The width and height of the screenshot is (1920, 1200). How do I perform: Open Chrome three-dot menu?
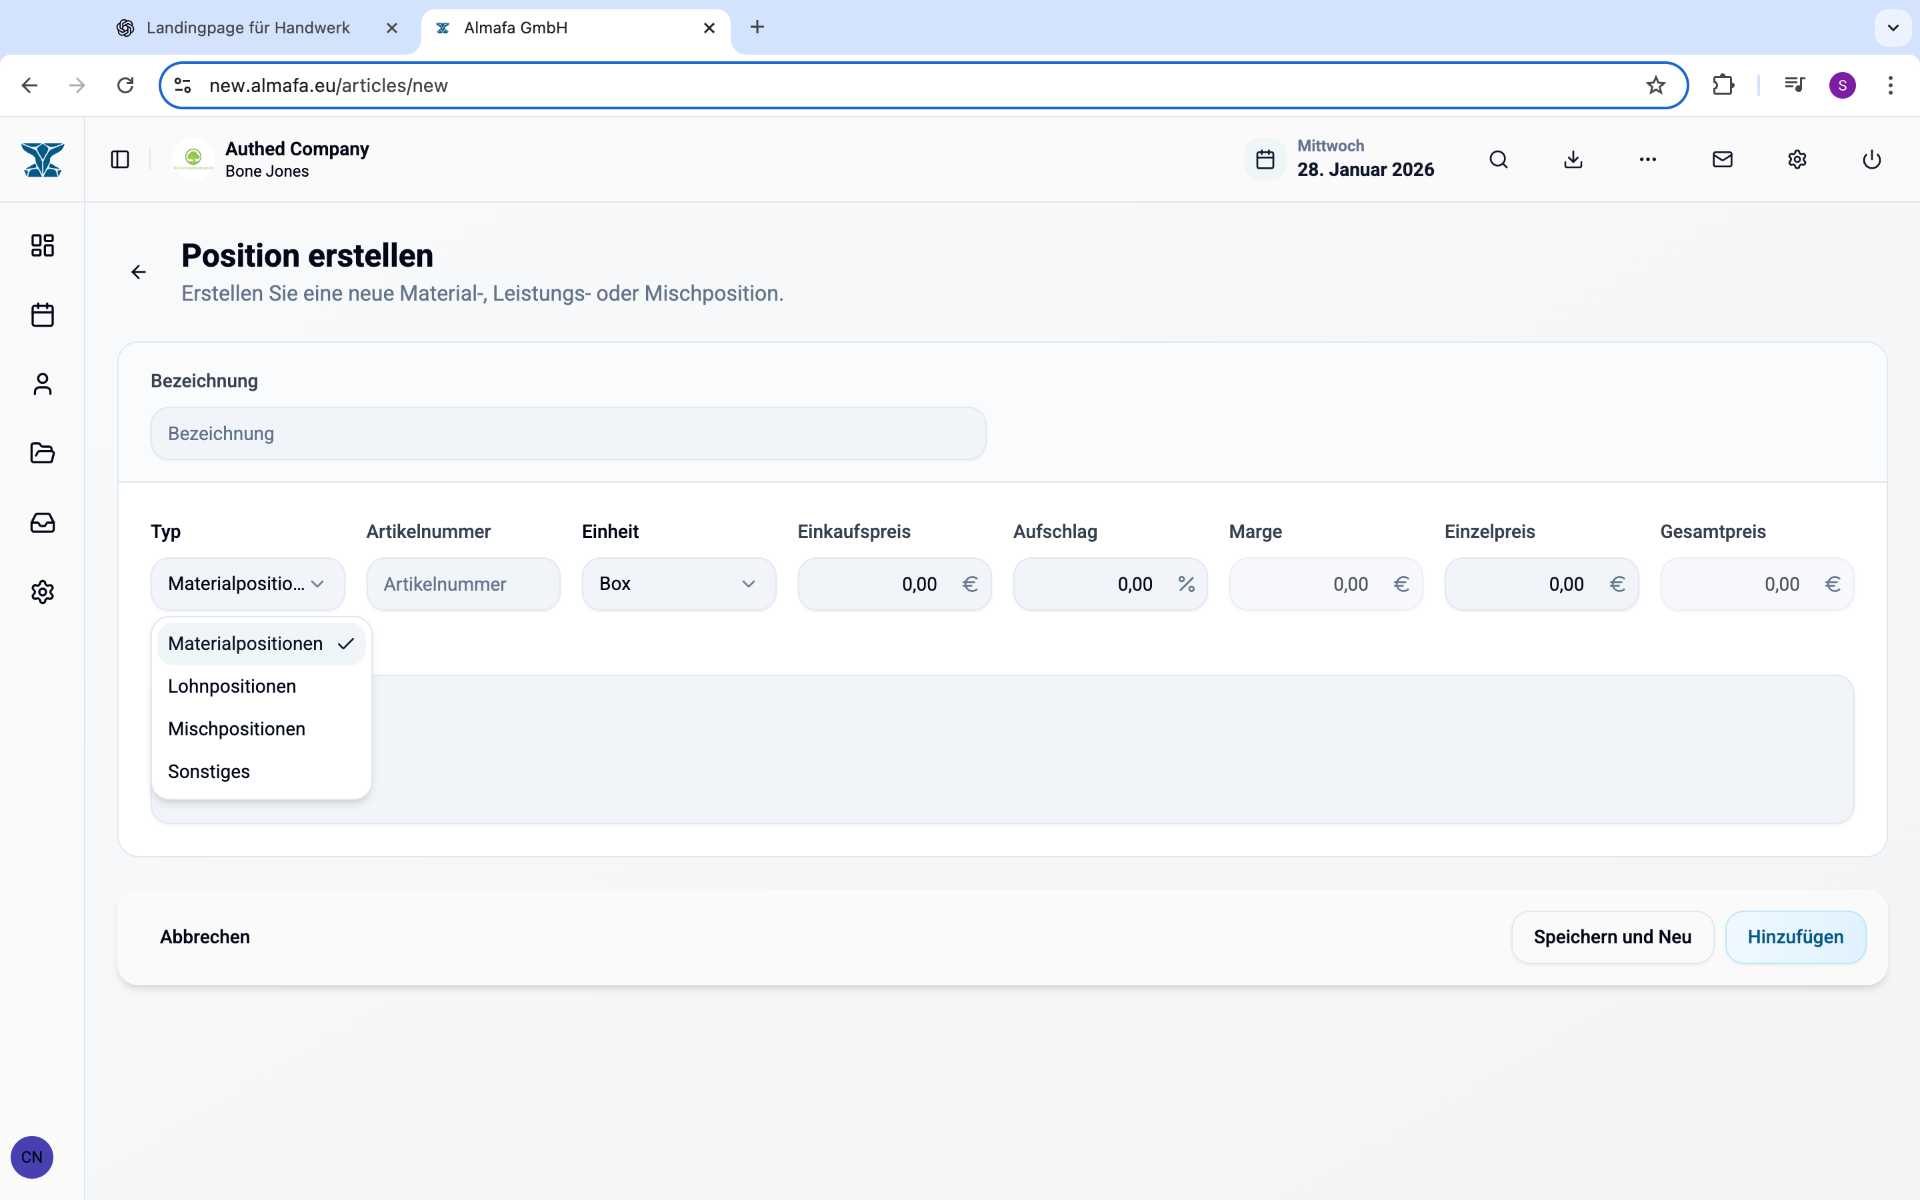click(1890, 85)
